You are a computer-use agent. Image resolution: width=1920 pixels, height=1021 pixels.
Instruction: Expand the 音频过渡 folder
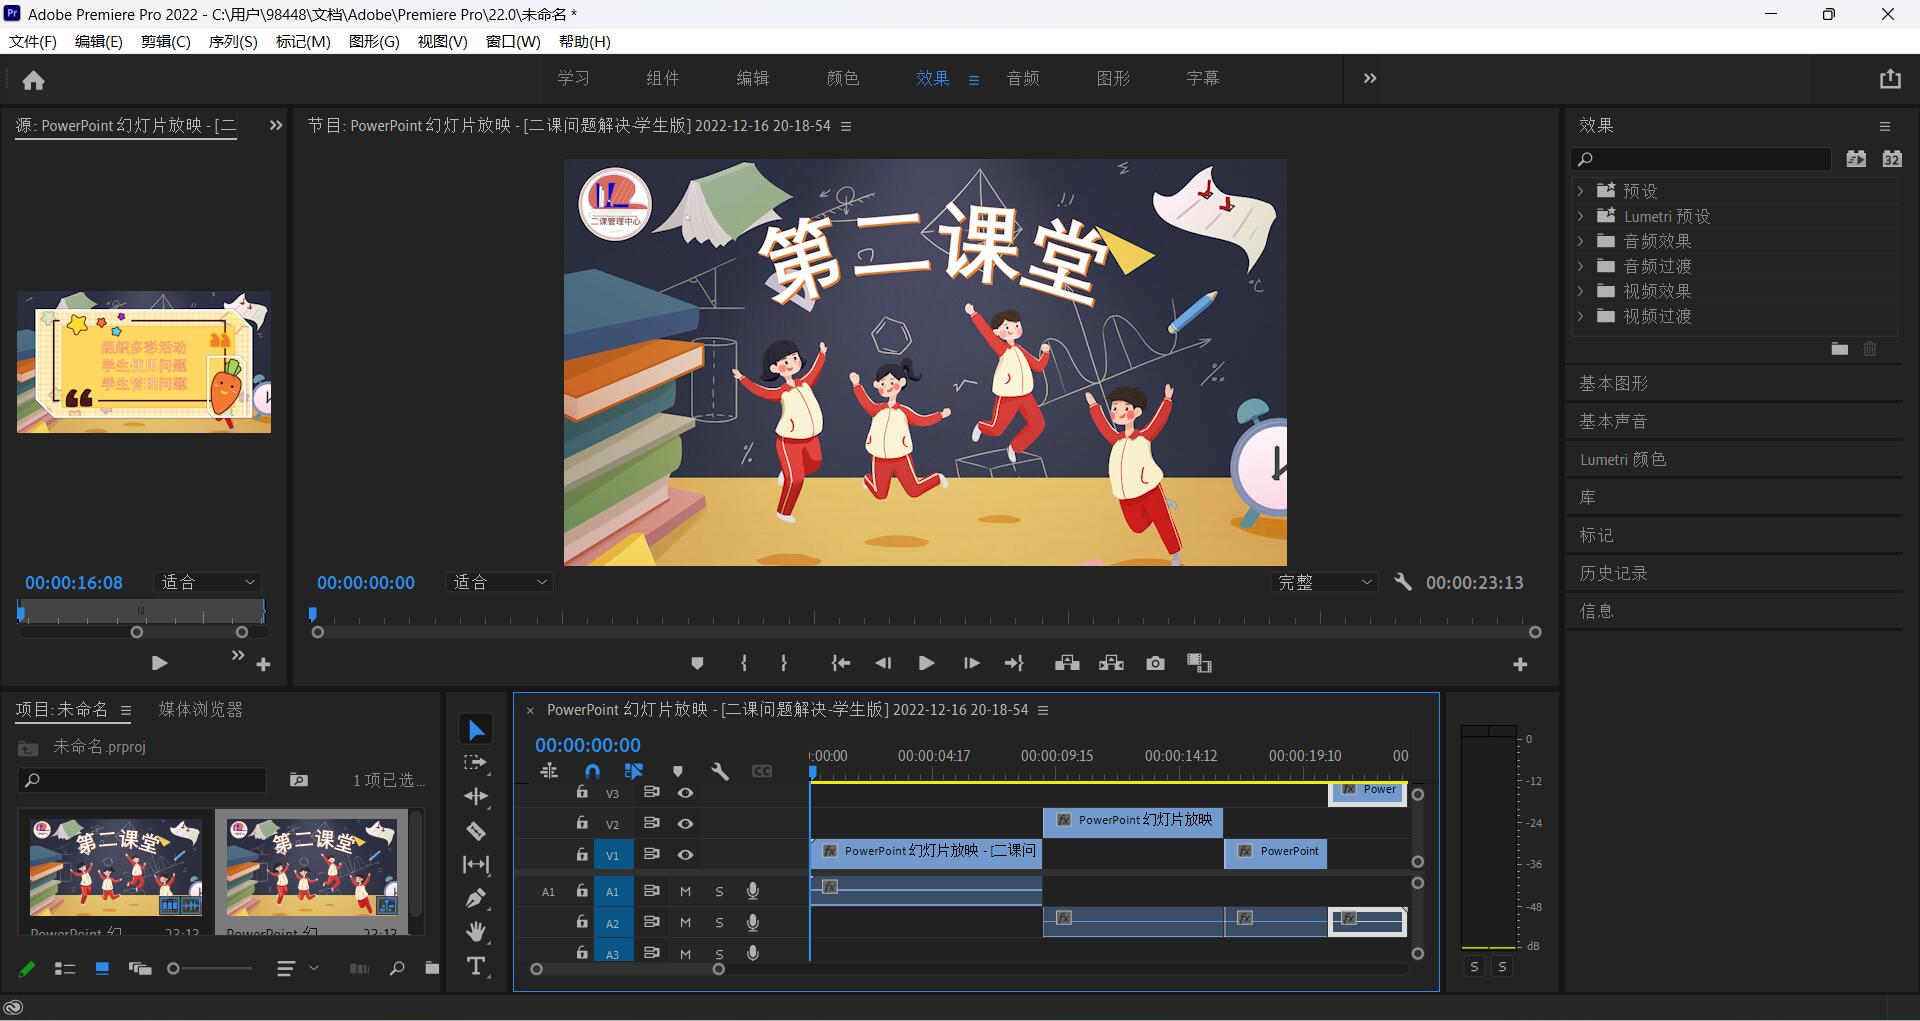(1580, 266)
